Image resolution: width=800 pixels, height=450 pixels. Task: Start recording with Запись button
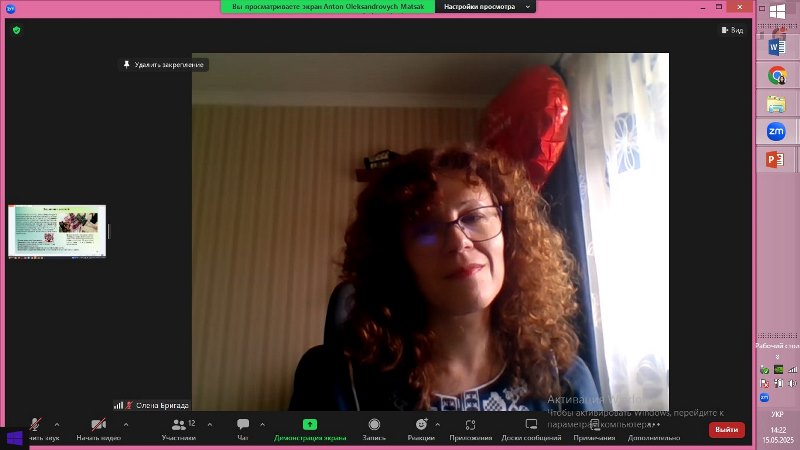point(374,429)
